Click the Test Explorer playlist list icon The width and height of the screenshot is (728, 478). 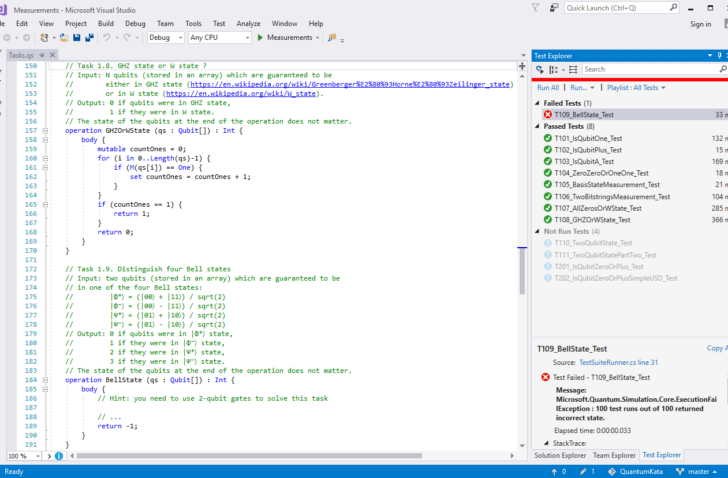click(x=573, y=70)
